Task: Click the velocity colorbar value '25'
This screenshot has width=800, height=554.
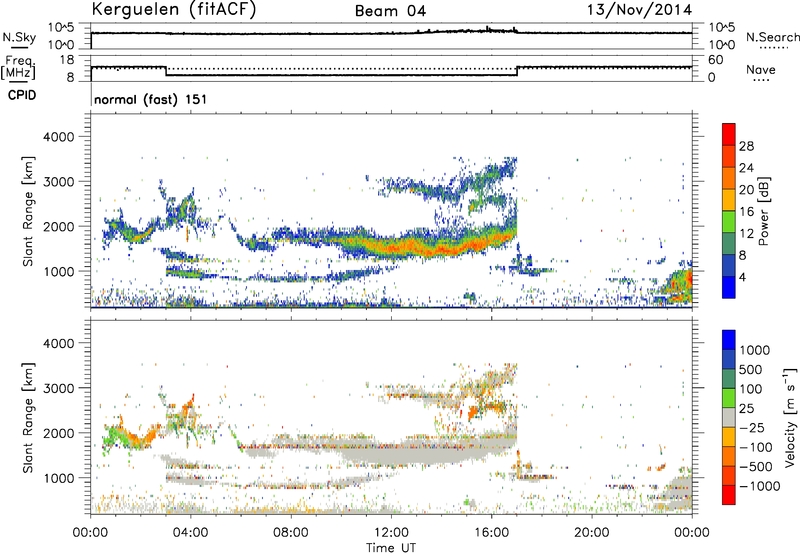Action: tap(746, 409)
